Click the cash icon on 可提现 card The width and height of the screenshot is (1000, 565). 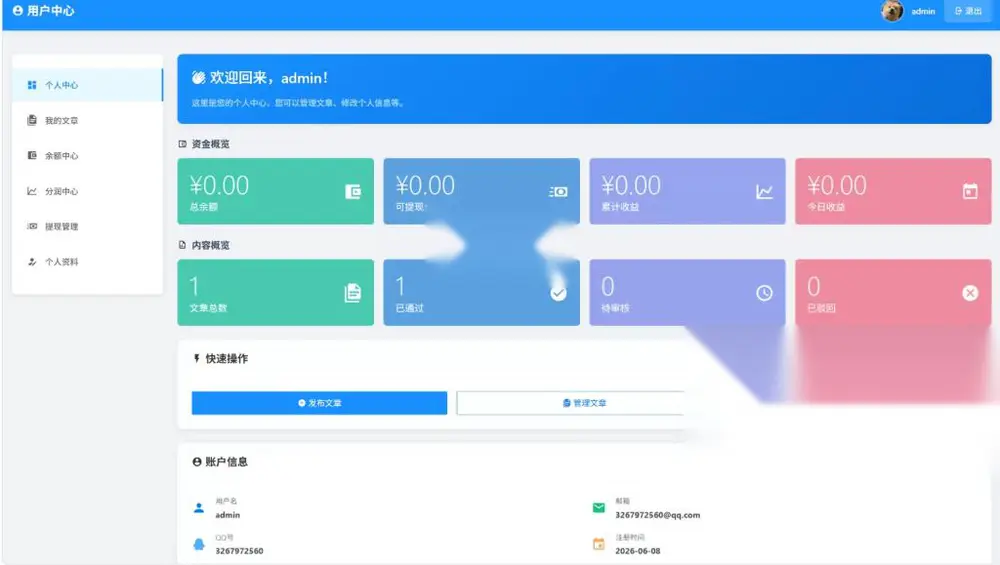click(x=558, y=191)
